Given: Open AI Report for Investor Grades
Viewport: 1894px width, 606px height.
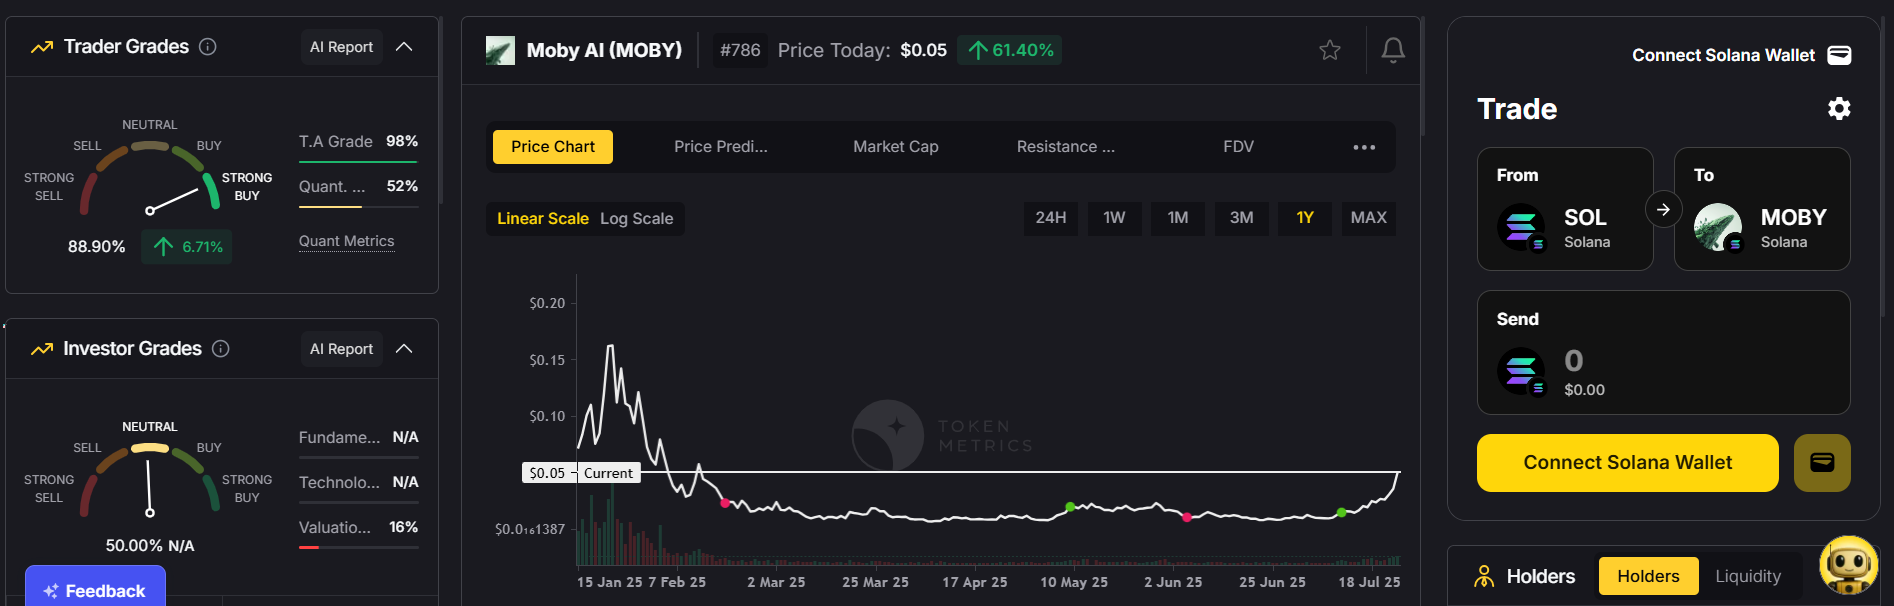Looking at the screenshot, I should (x=341, y=349).
